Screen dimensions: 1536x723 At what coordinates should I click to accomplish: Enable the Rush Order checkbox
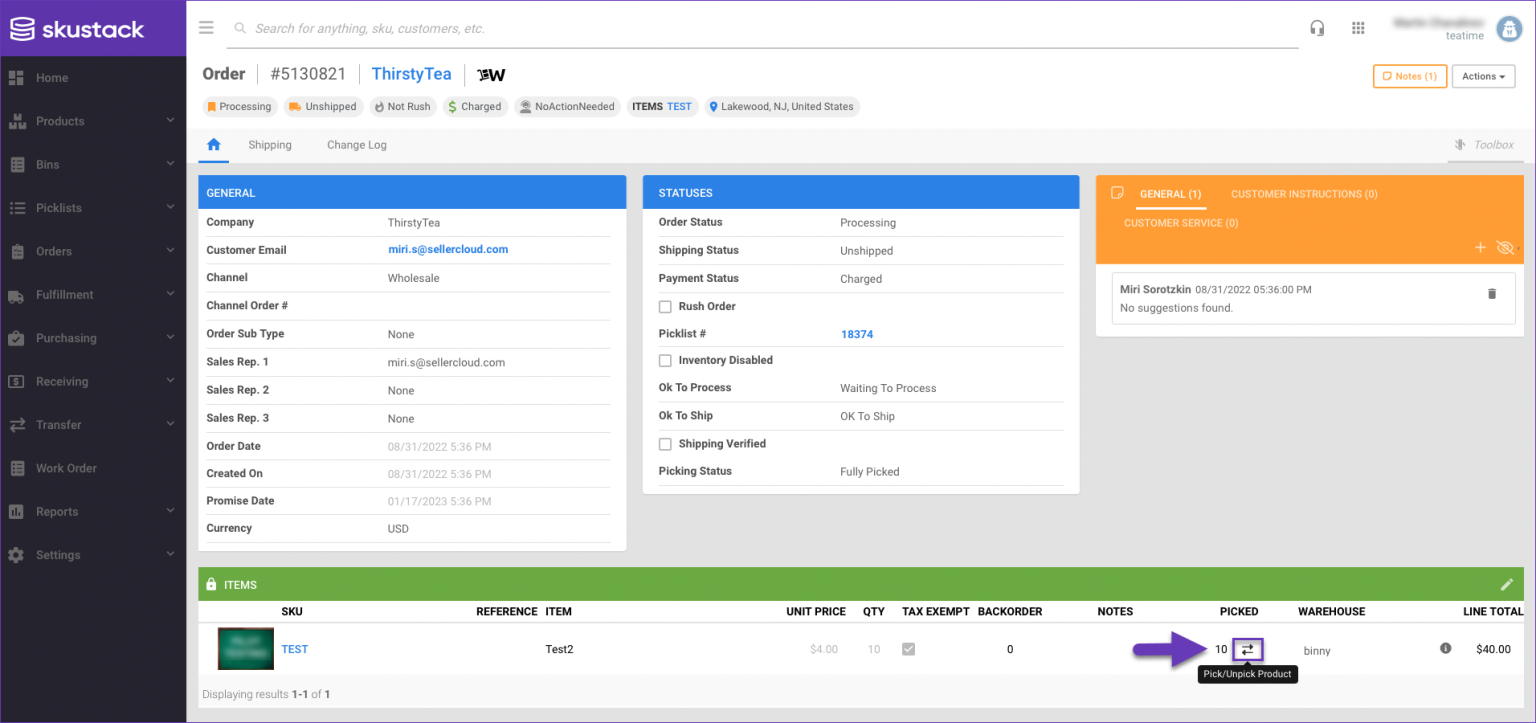click(664, 306)
